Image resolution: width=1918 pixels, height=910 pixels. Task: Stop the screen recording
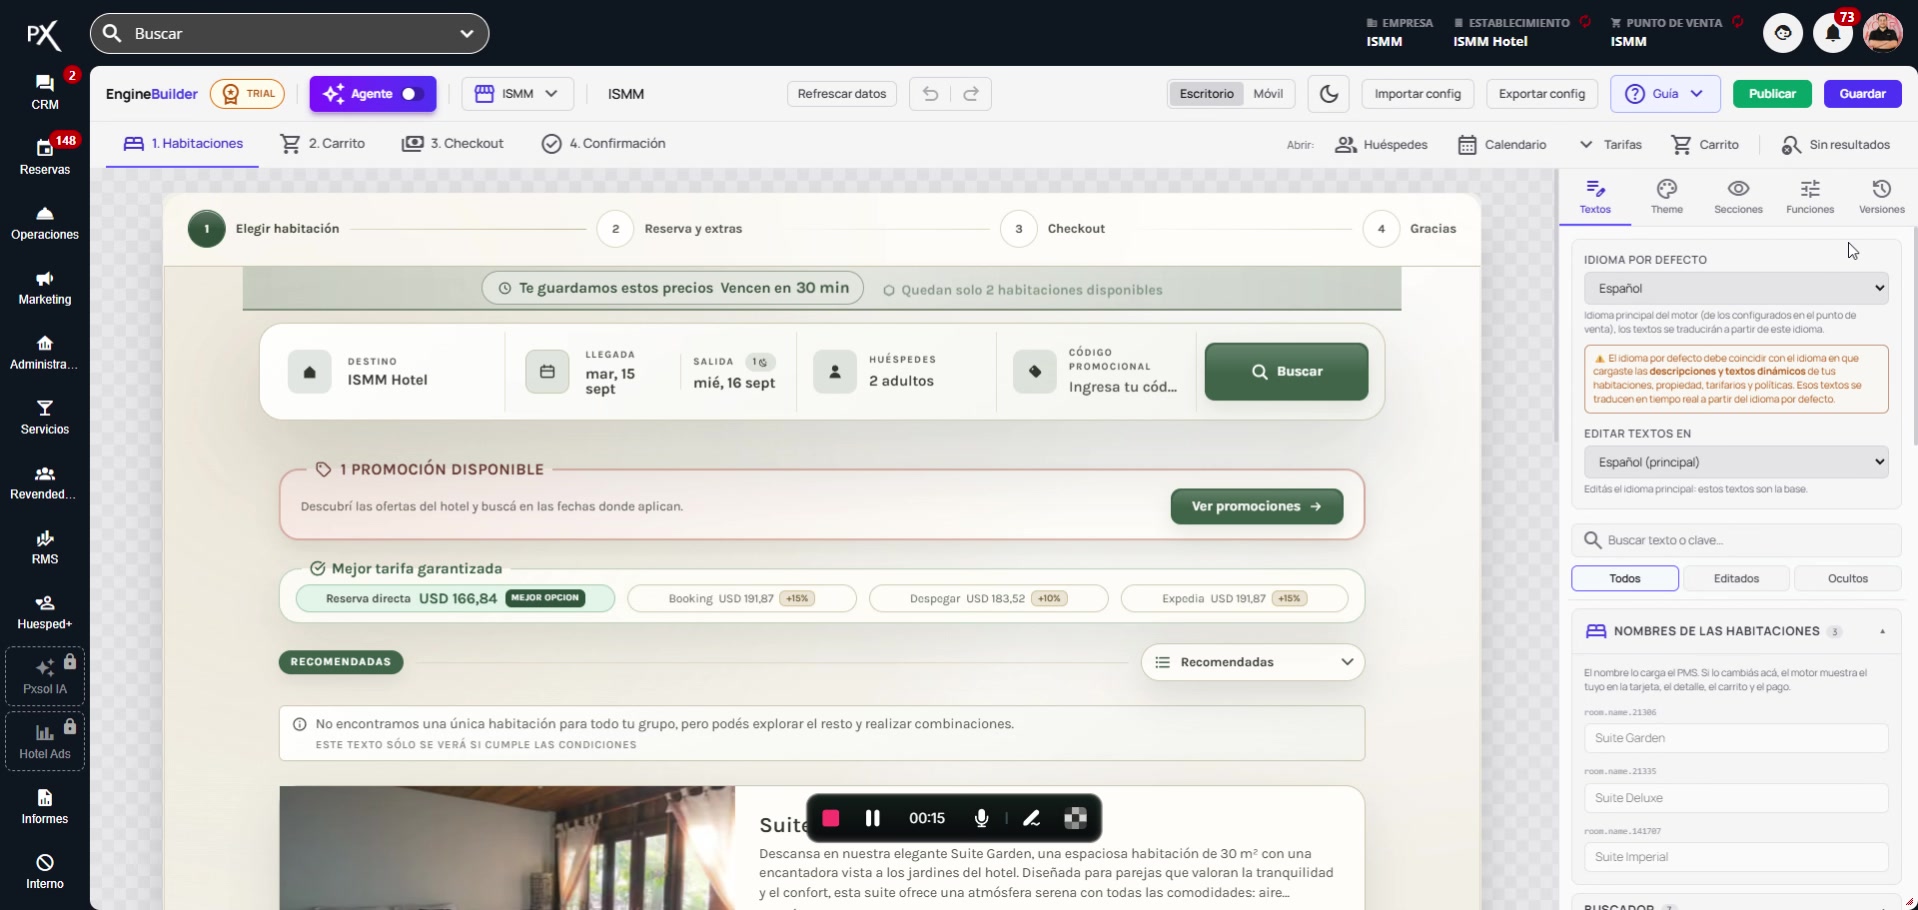pos(830,818)
